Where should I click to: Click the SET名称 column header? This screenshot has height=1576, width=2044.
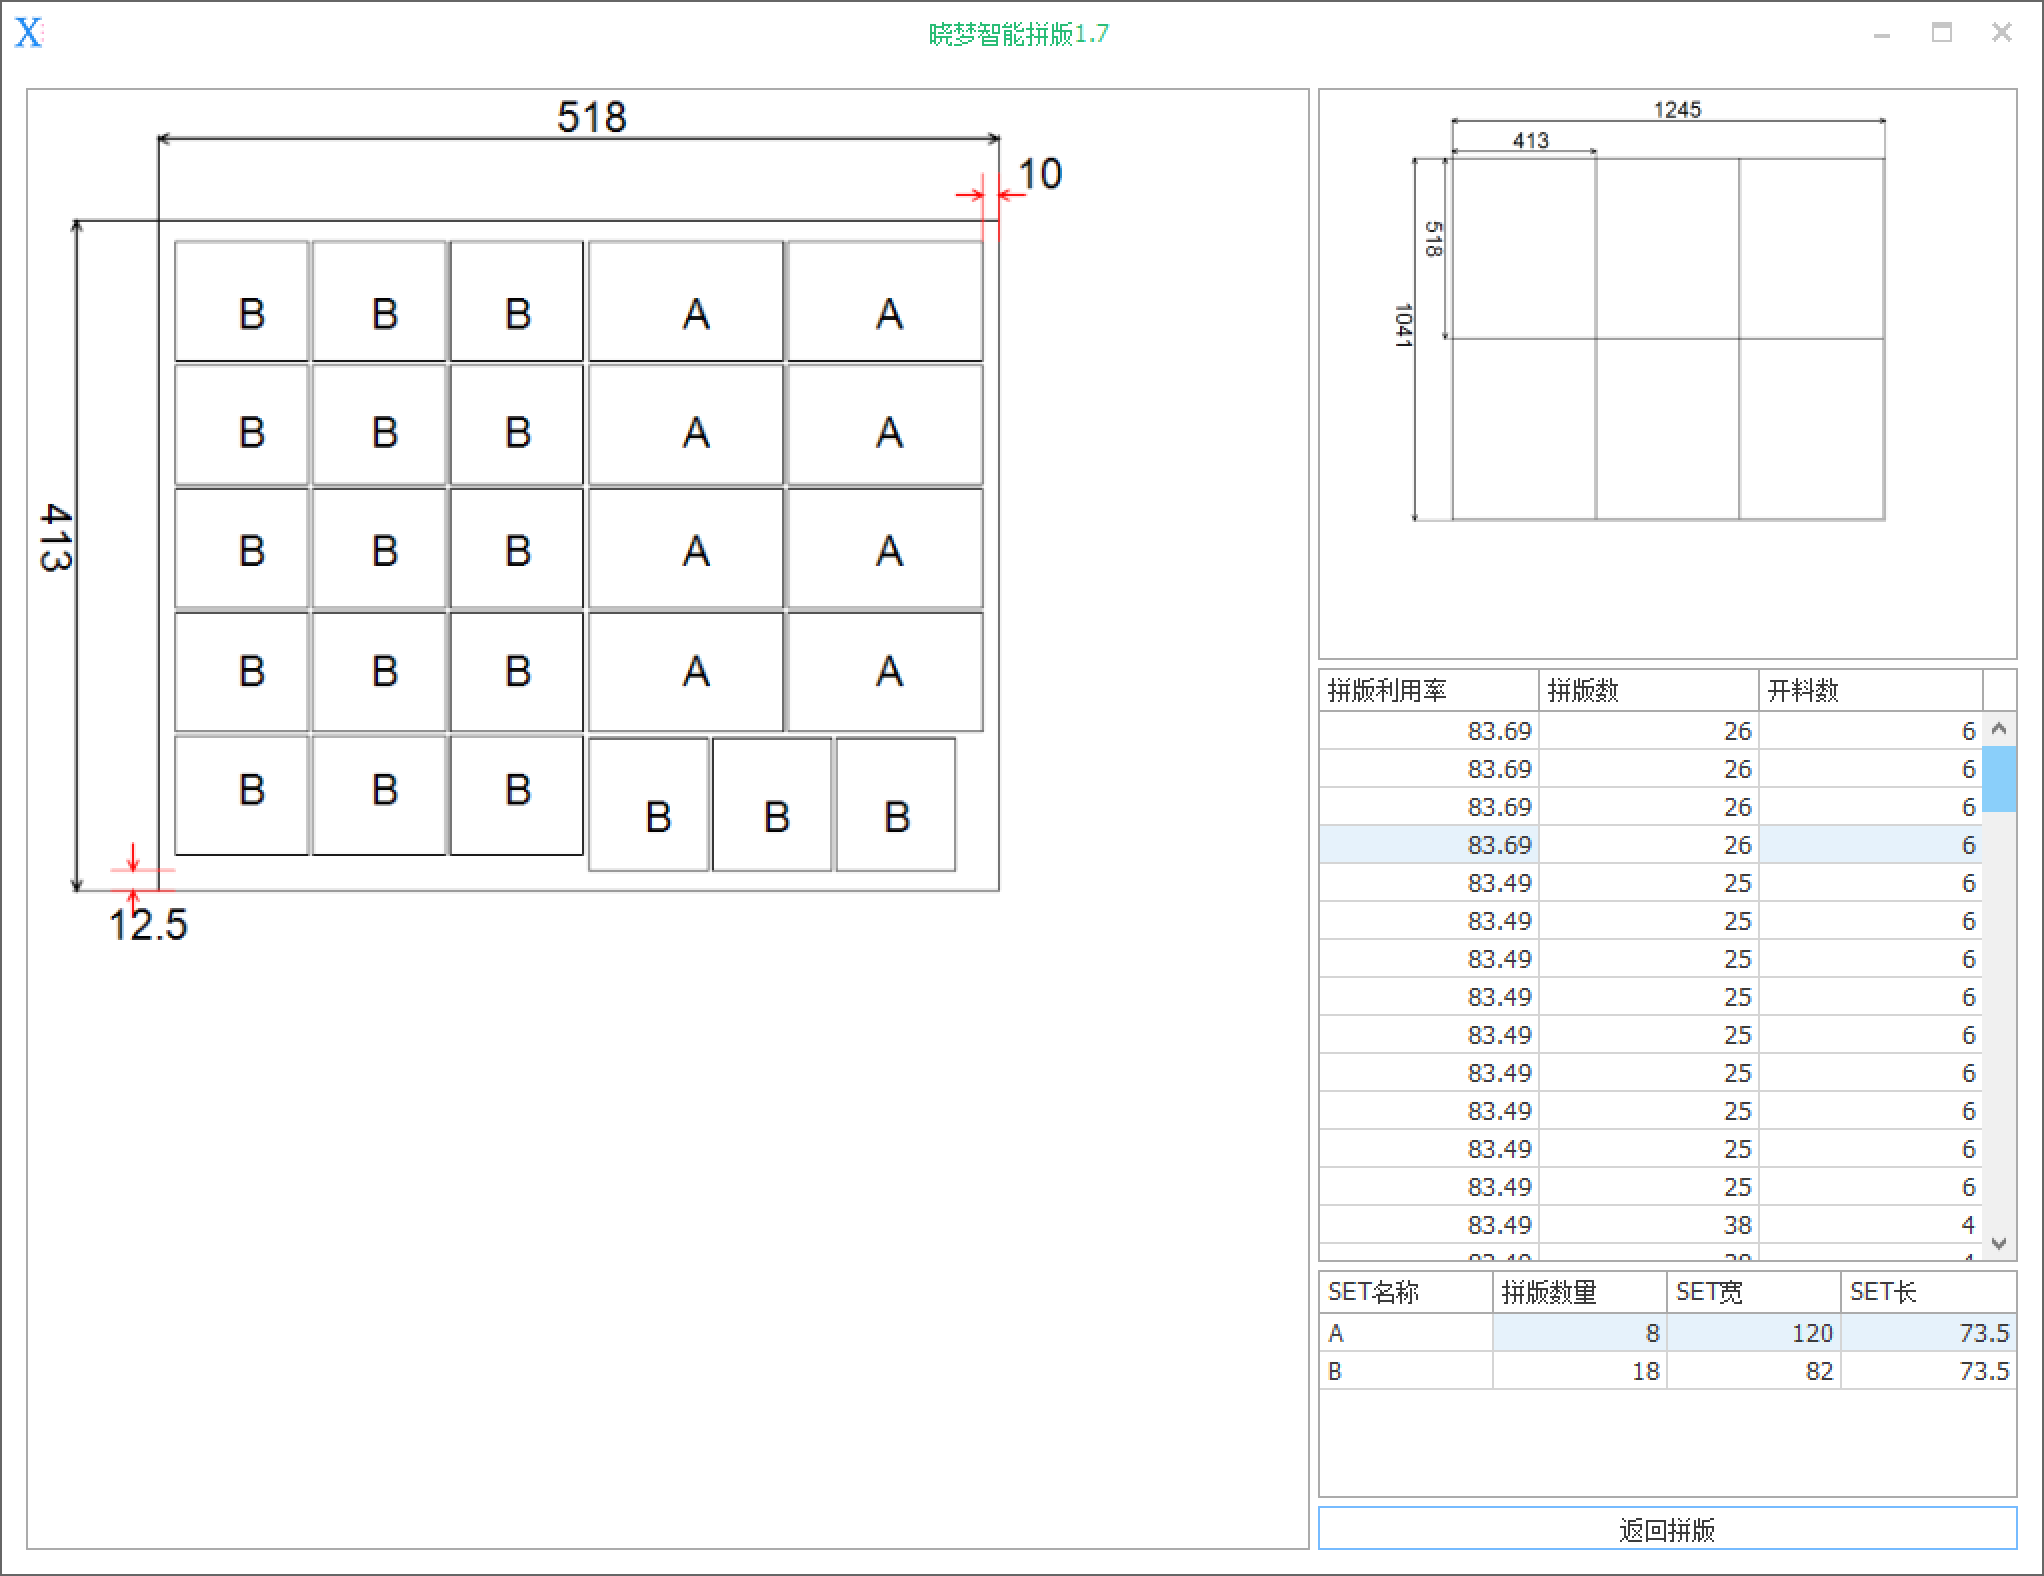pyautogui.click(x=1405, y=1292)
